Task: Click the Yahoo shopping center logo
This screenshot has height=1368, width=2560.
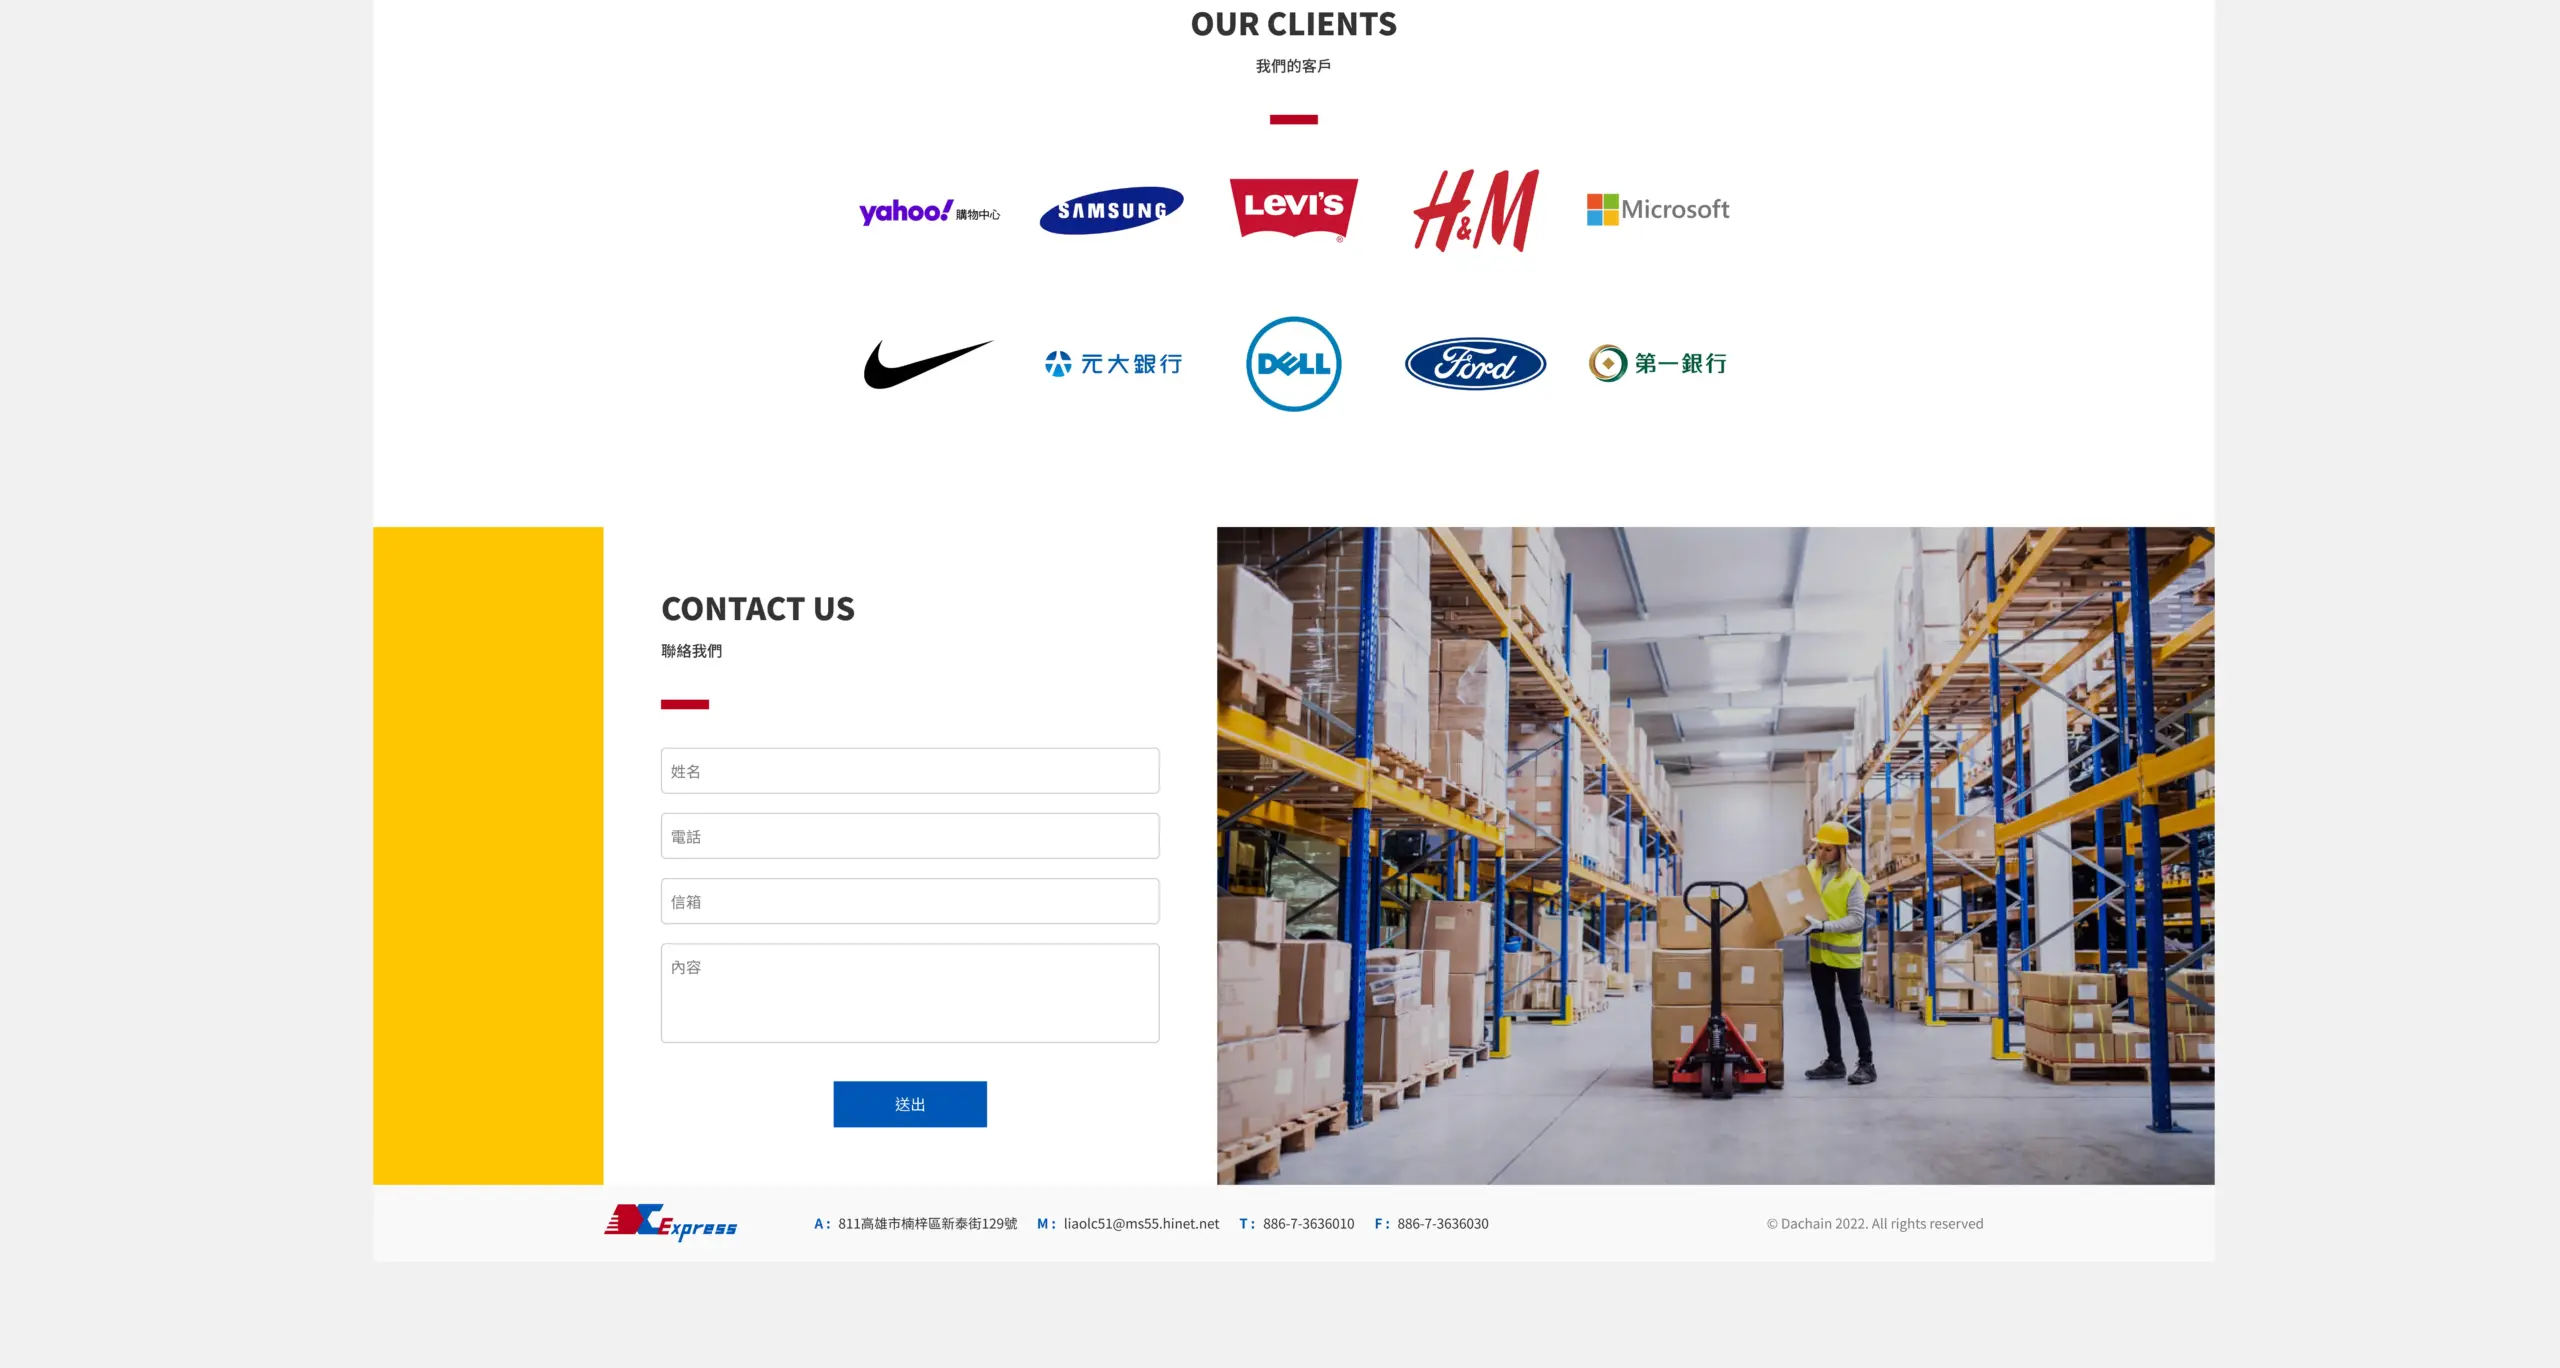Action: [929, 211]
